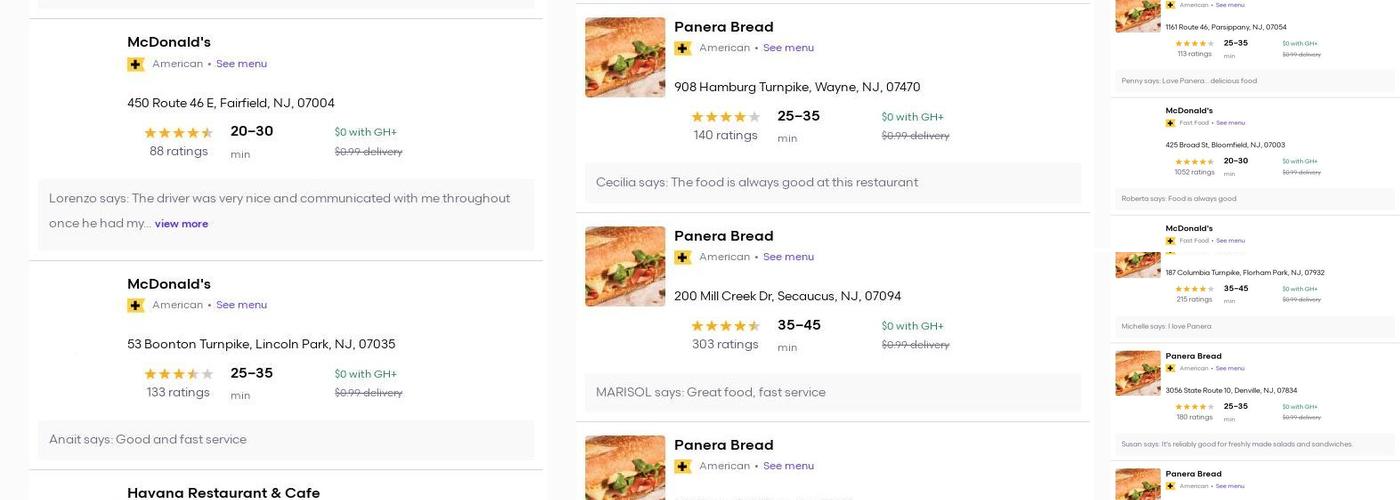Image resolution: width=1400 pixels, height=500 pixels.
Task: Click the GH+ badge on Panera Bread Denville listing
Action: pyautogui.click(x=1170, y=368)
